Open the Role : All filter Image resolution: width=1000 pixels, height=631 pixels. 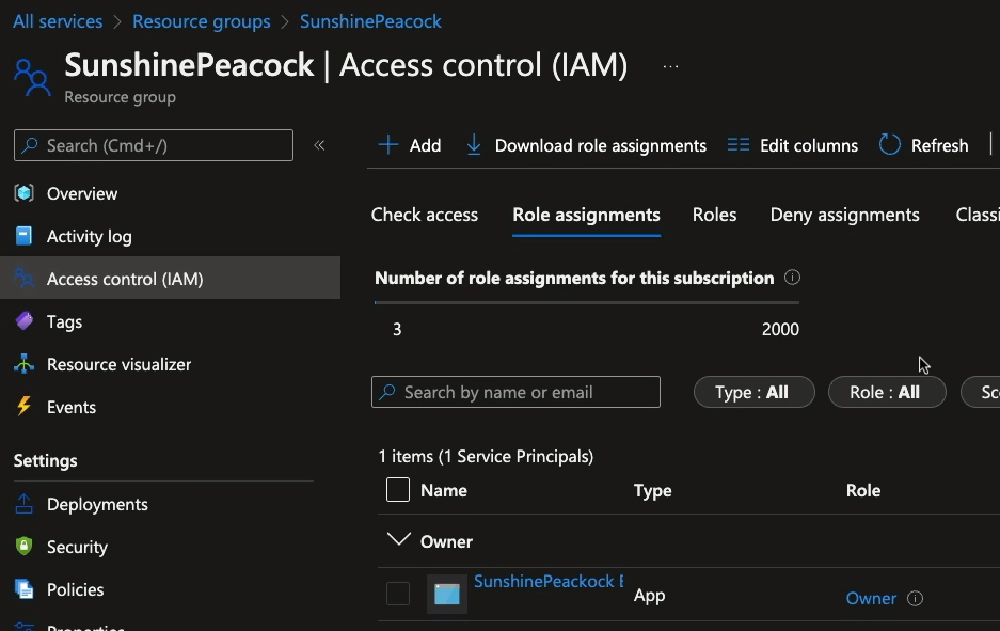(x=886, y=392)
